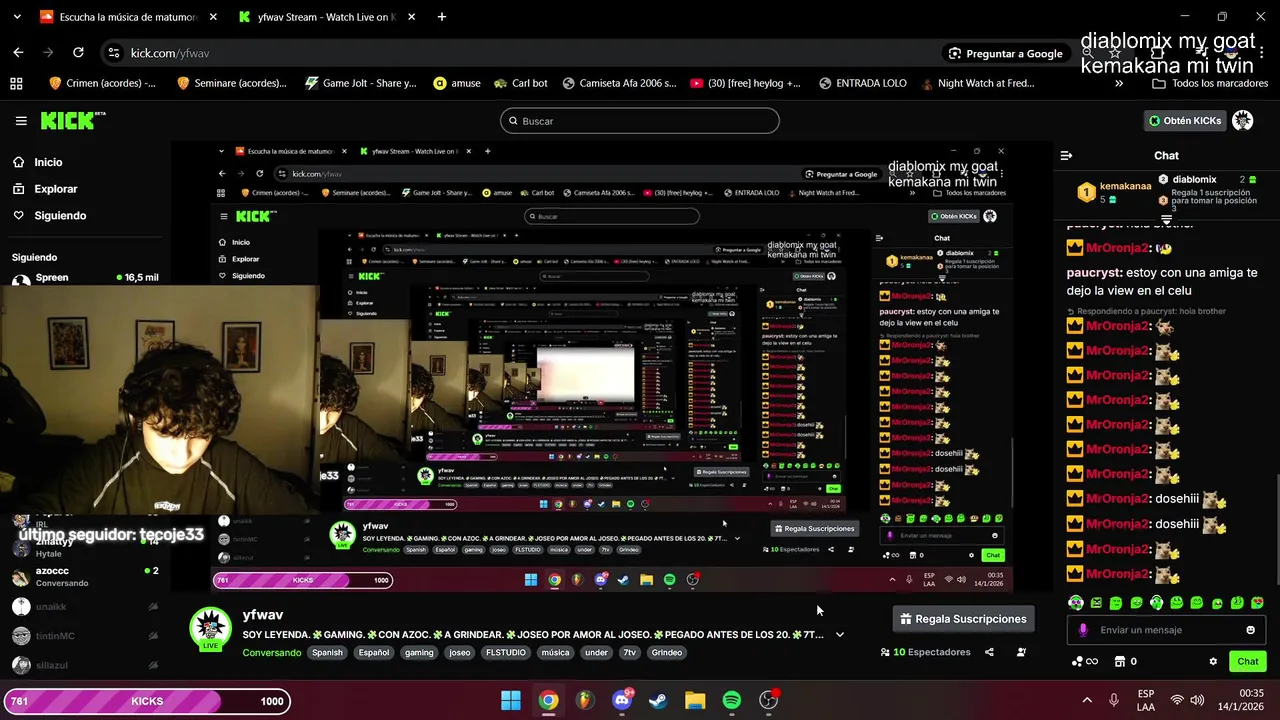The width and height of the screenshot is (1280, 720).
Task: Open the profile avatar on the Kick top bar
Action: click(x=1242, y=121)
